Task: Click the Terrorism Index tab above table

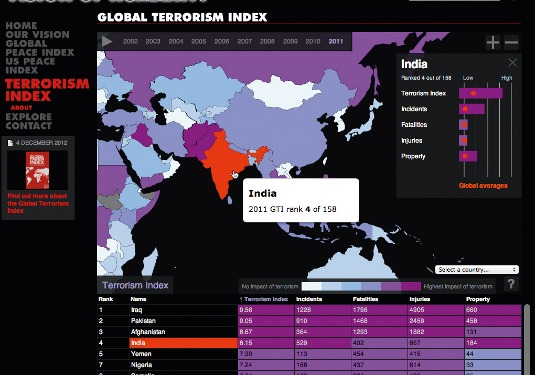Action: coord(135,285)
